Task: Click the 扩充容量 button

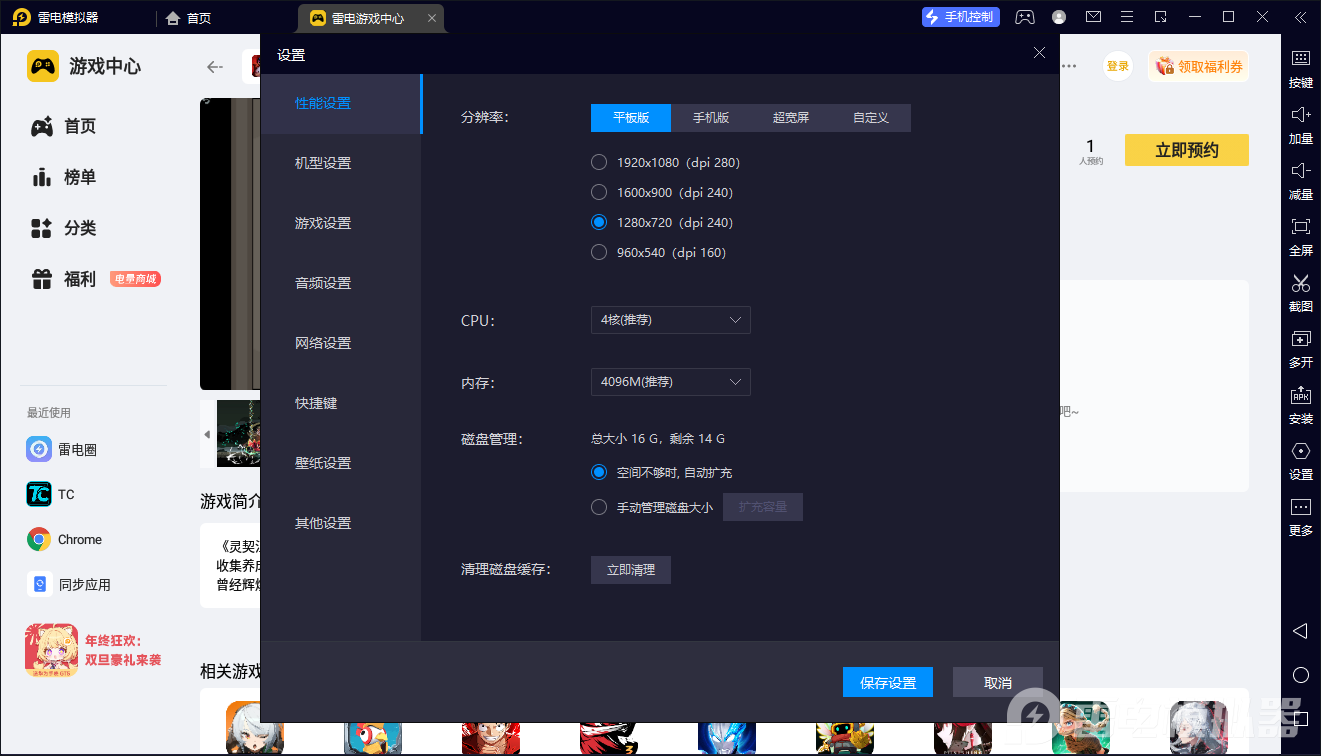Action: click(x=763, y=507)
